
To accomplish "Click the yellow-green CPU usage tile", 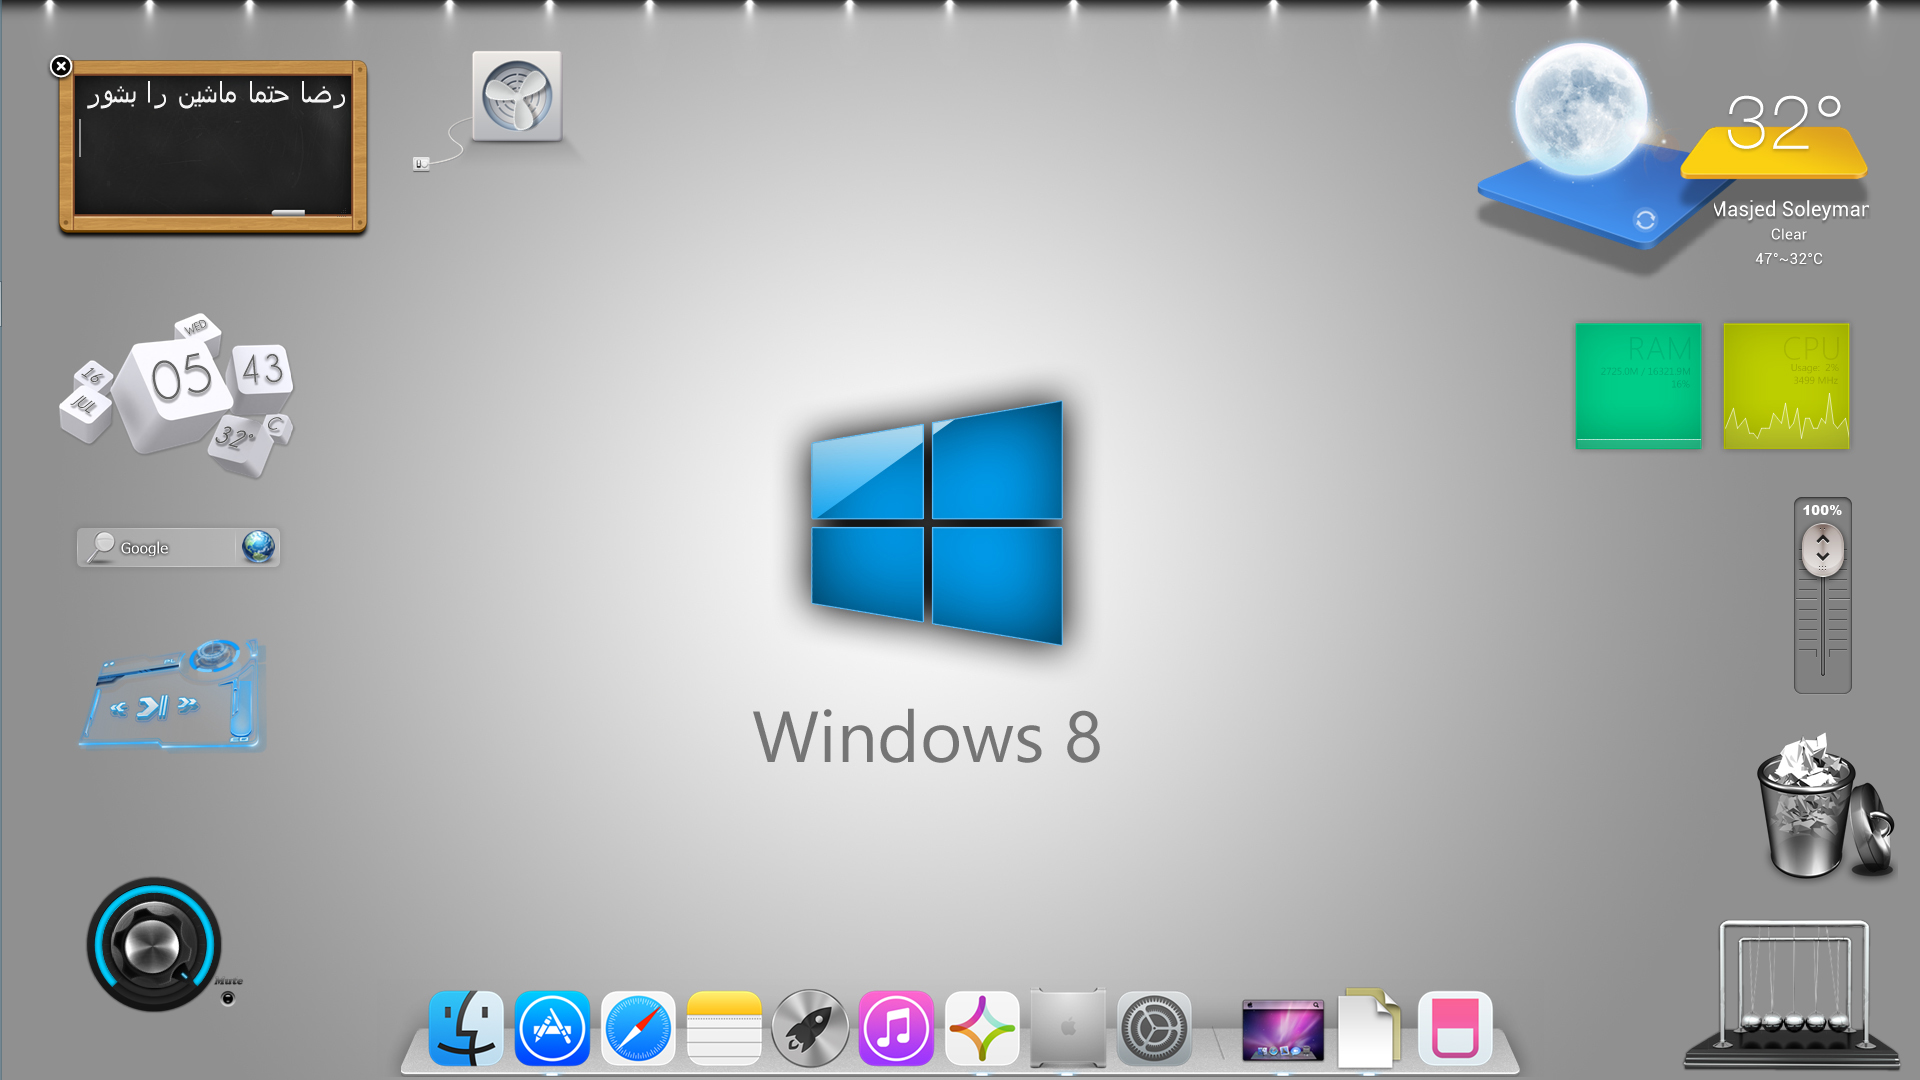I will 1786,386.
